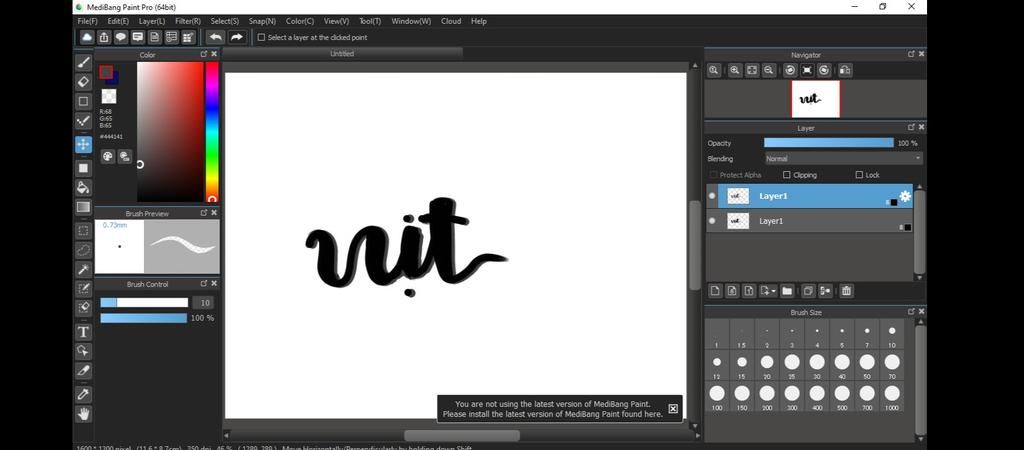
Task: Hide the selected top Layer1 visibility dot
Action: (x=712, y=196)
